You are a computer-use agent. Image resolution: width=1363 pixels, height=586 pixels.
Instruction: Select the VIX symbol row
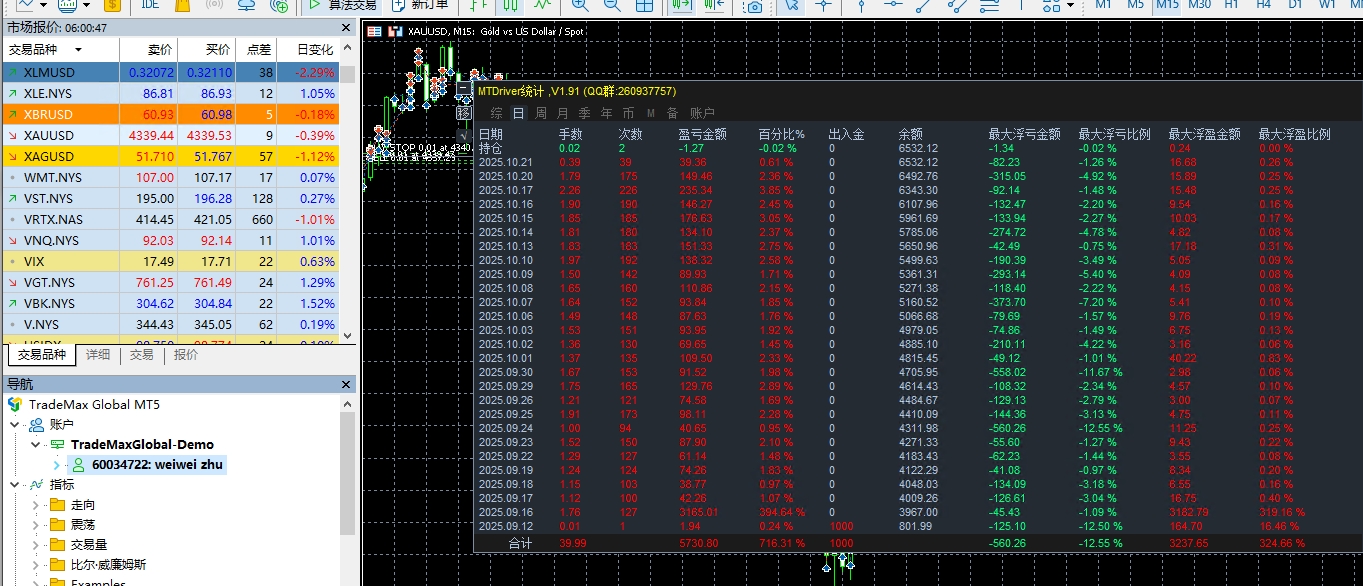170,261
